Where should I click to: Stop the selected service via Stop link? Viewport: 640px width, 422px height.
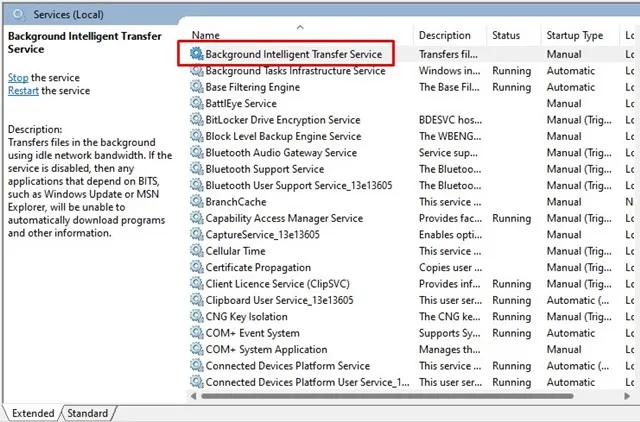click(x=18, y=78)
